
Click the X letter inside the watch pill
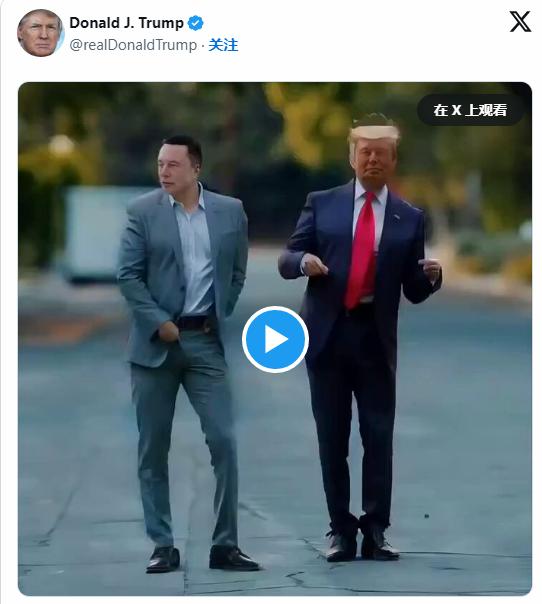(456, 110)
